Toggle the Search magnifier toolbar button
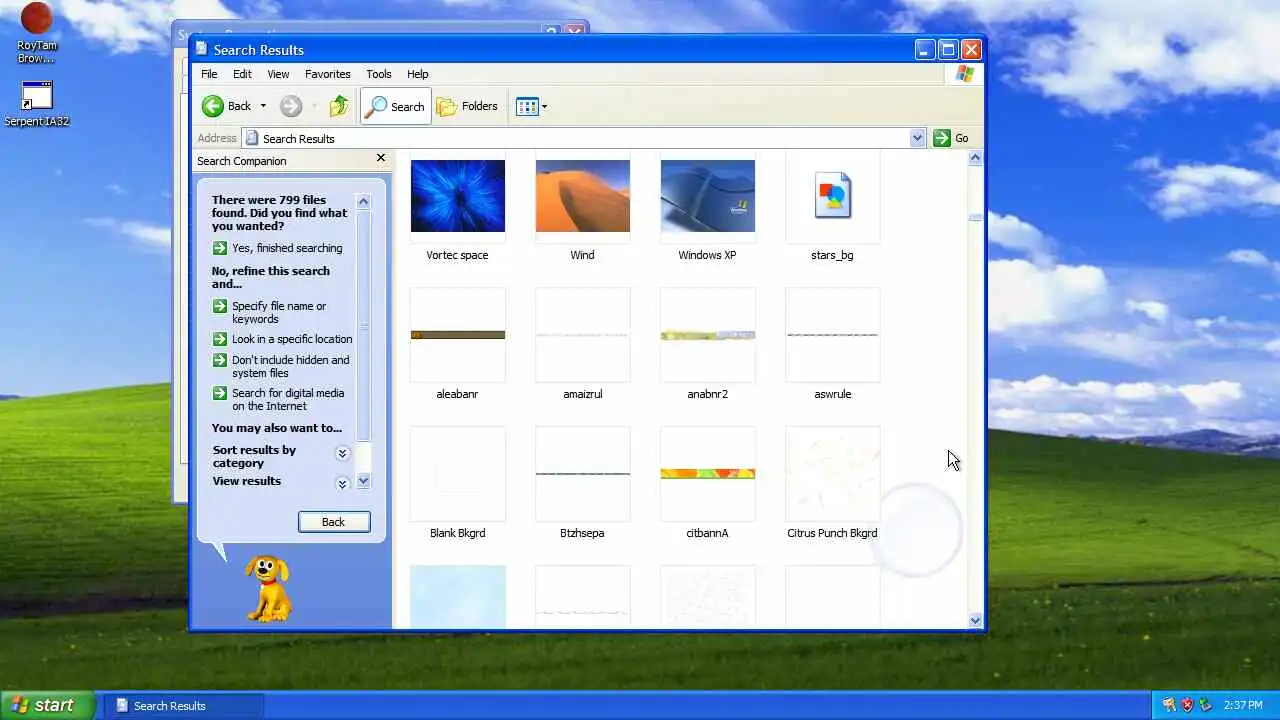This screenshot has width=1280, height=720. 396,106
